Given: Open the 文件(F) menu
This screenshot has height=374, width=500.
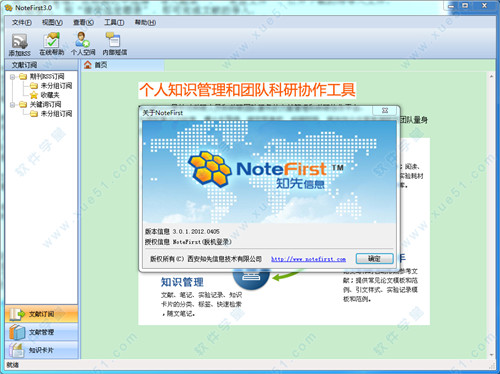Looking at the screenshot, I should coord(22,22).
